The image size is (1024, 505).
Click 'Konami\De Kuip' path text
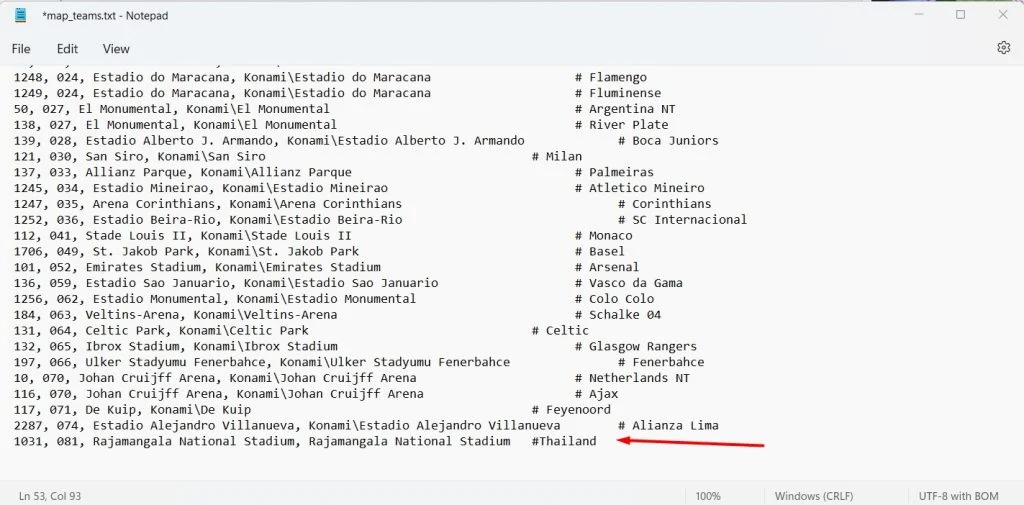pos(200,410)
